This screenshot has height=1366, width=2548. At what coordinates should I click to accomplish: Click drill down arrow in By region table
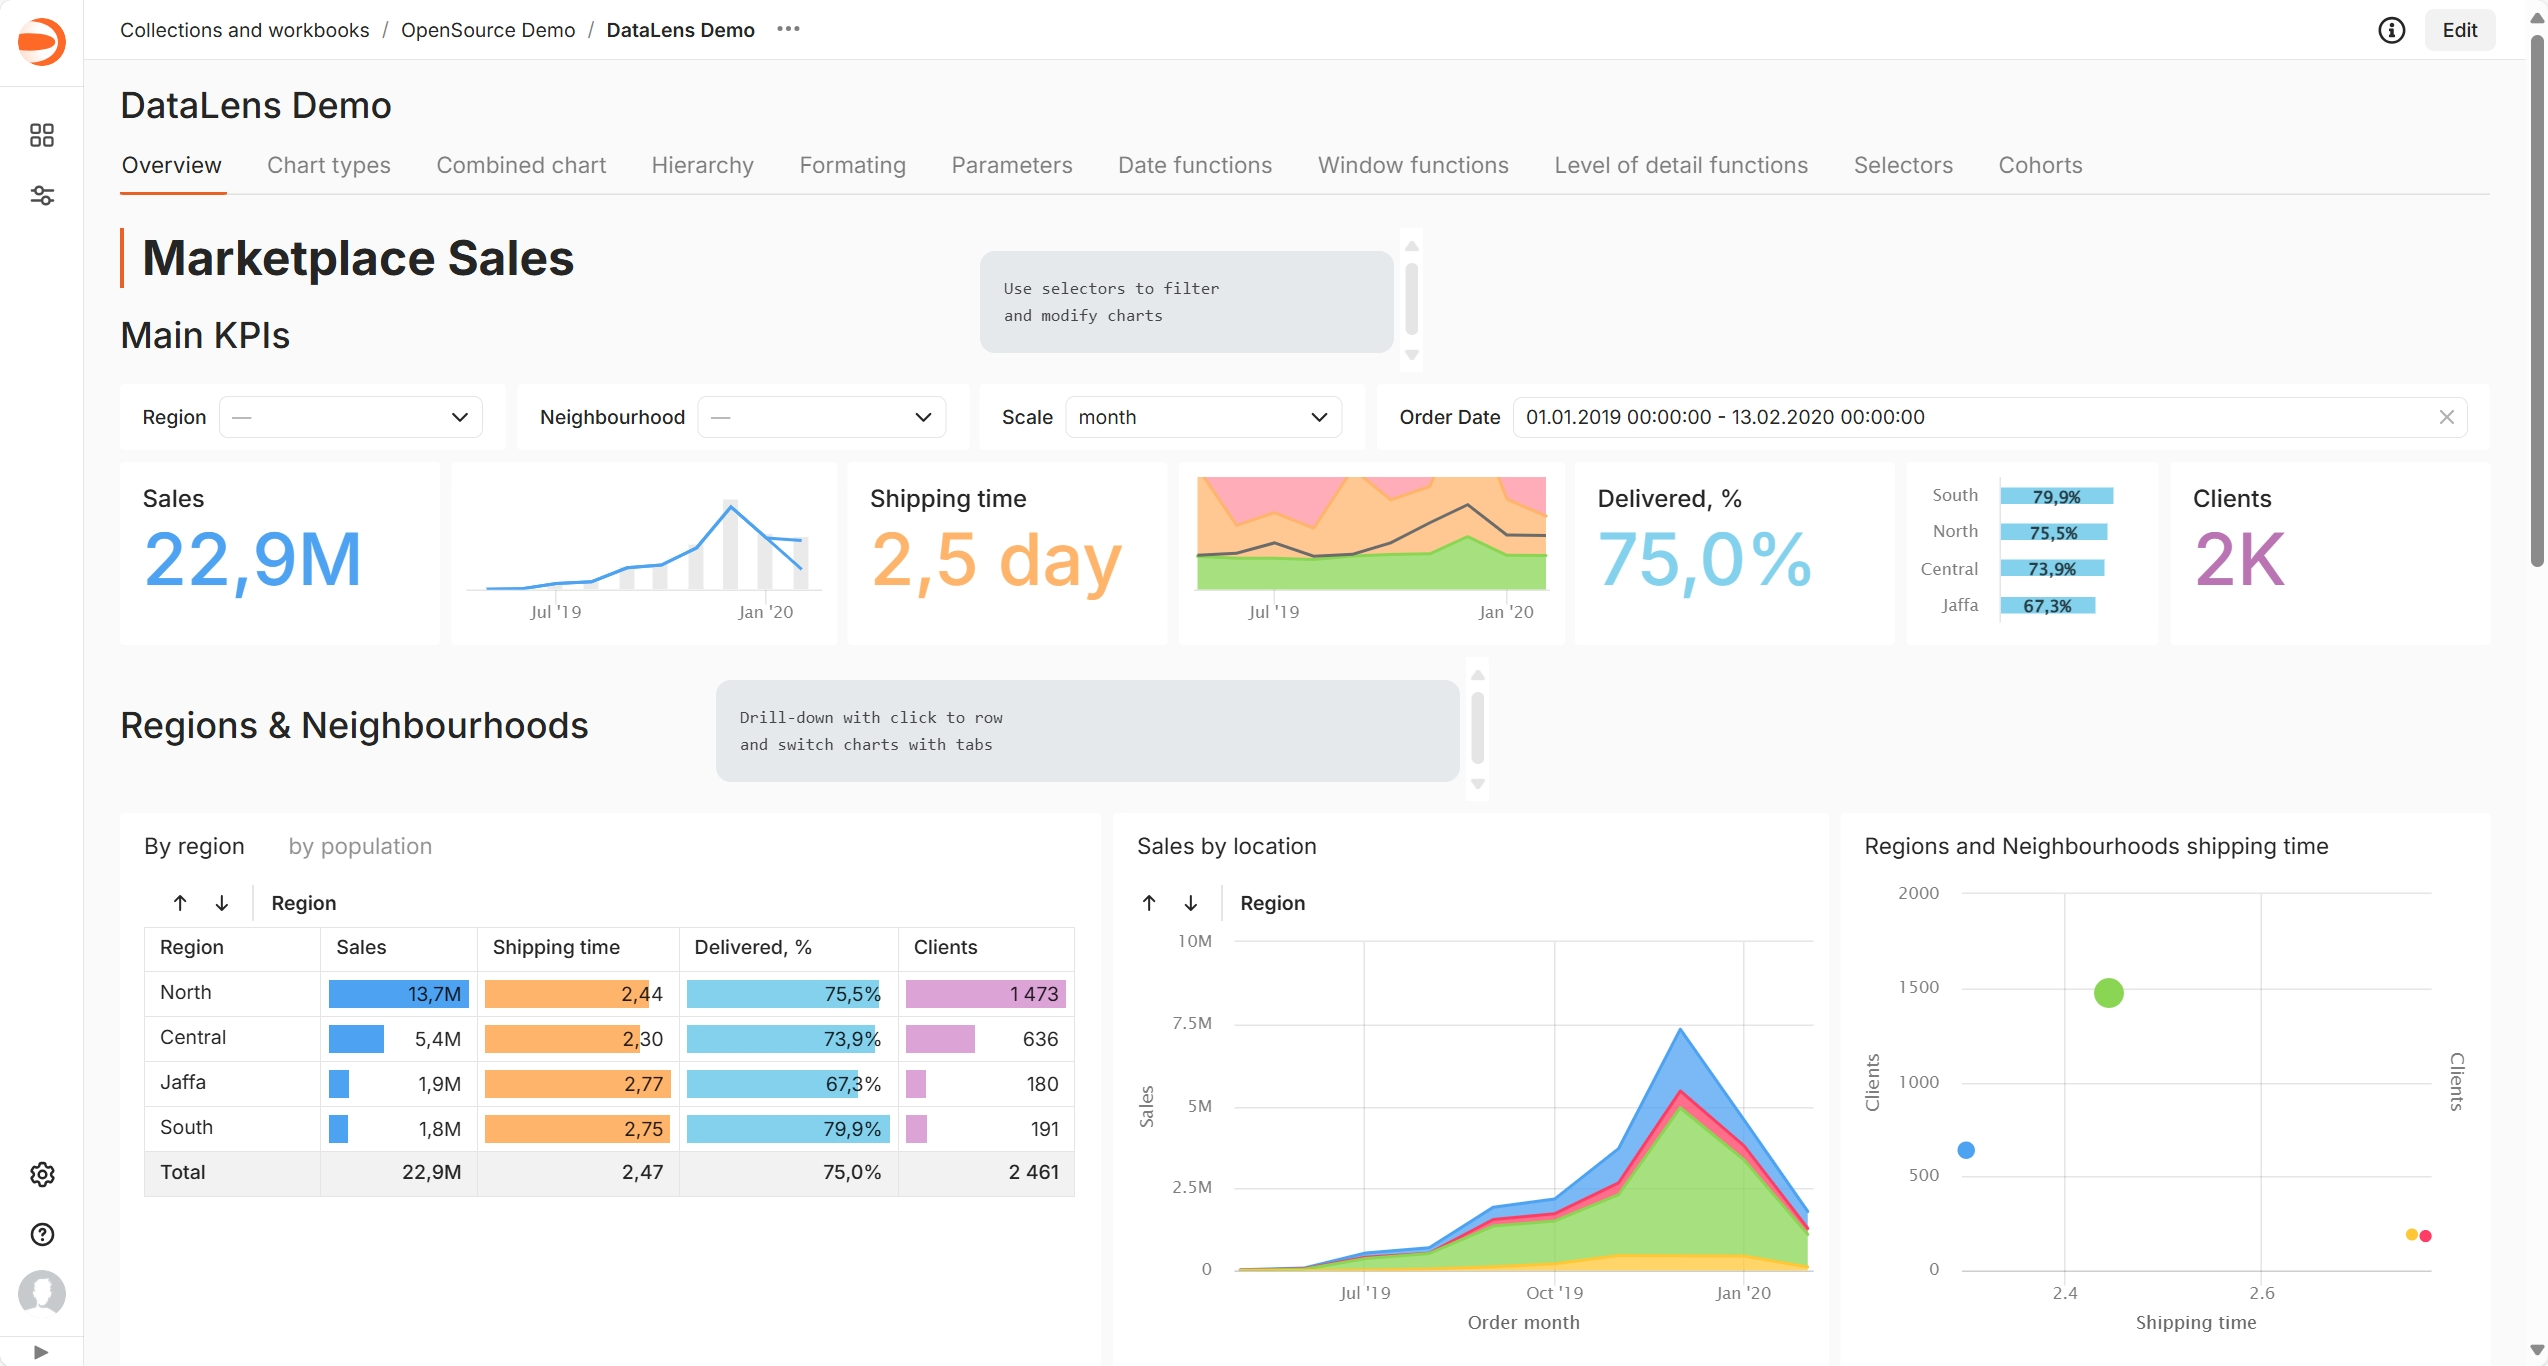pos(222,903)
